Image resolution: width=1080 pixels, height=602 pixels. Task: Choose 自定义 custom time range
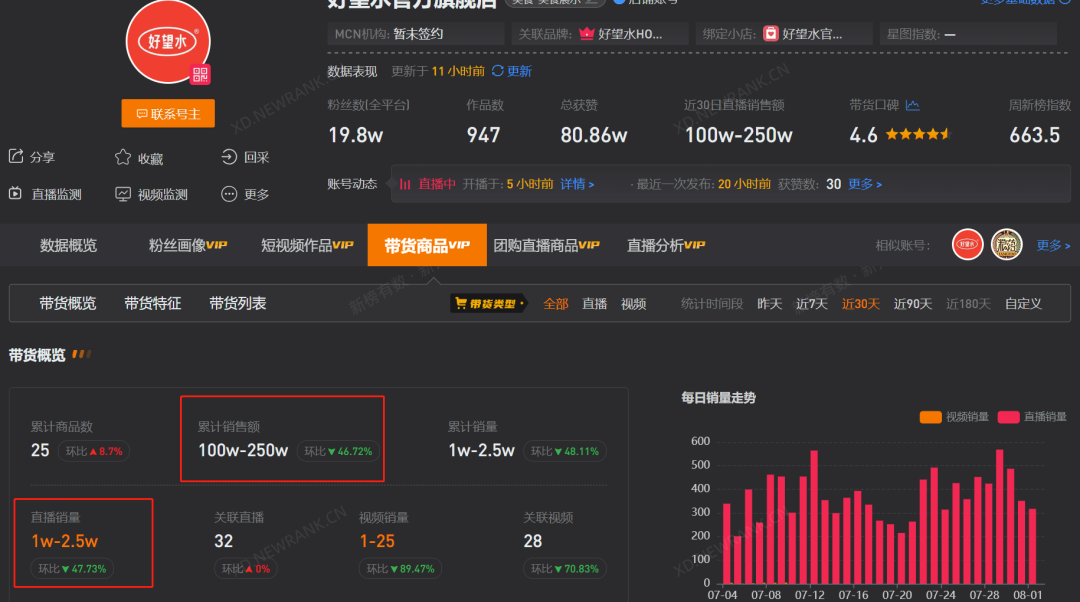[1024, 304]
